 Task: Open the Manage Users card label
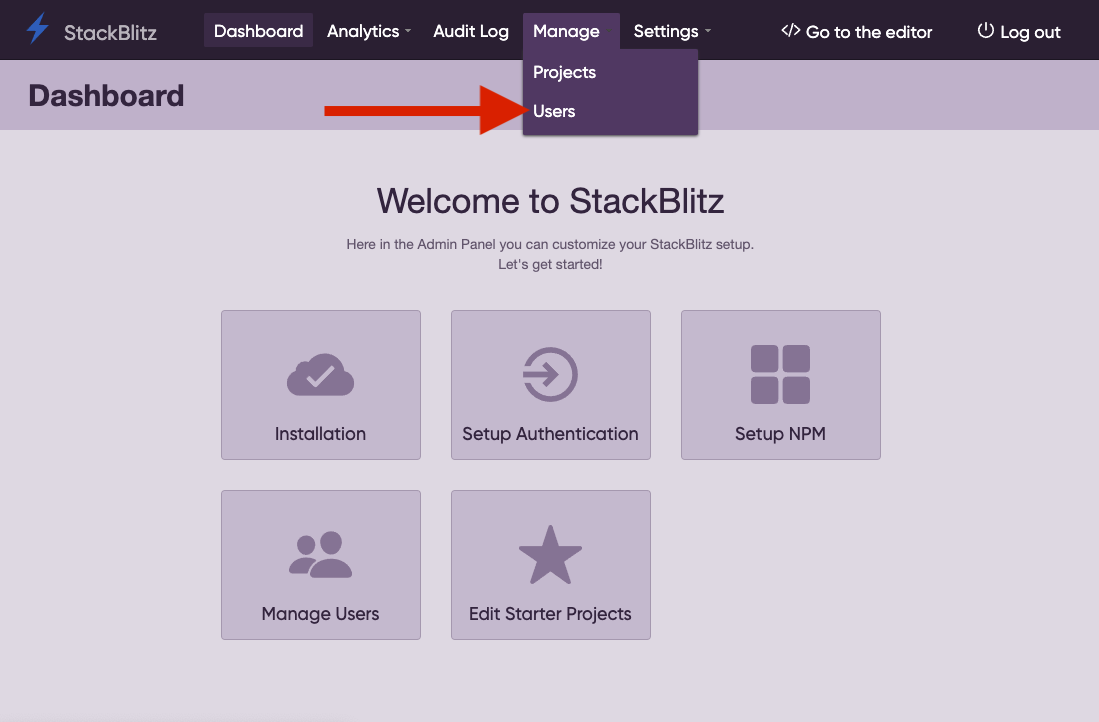tap(320, 614)
